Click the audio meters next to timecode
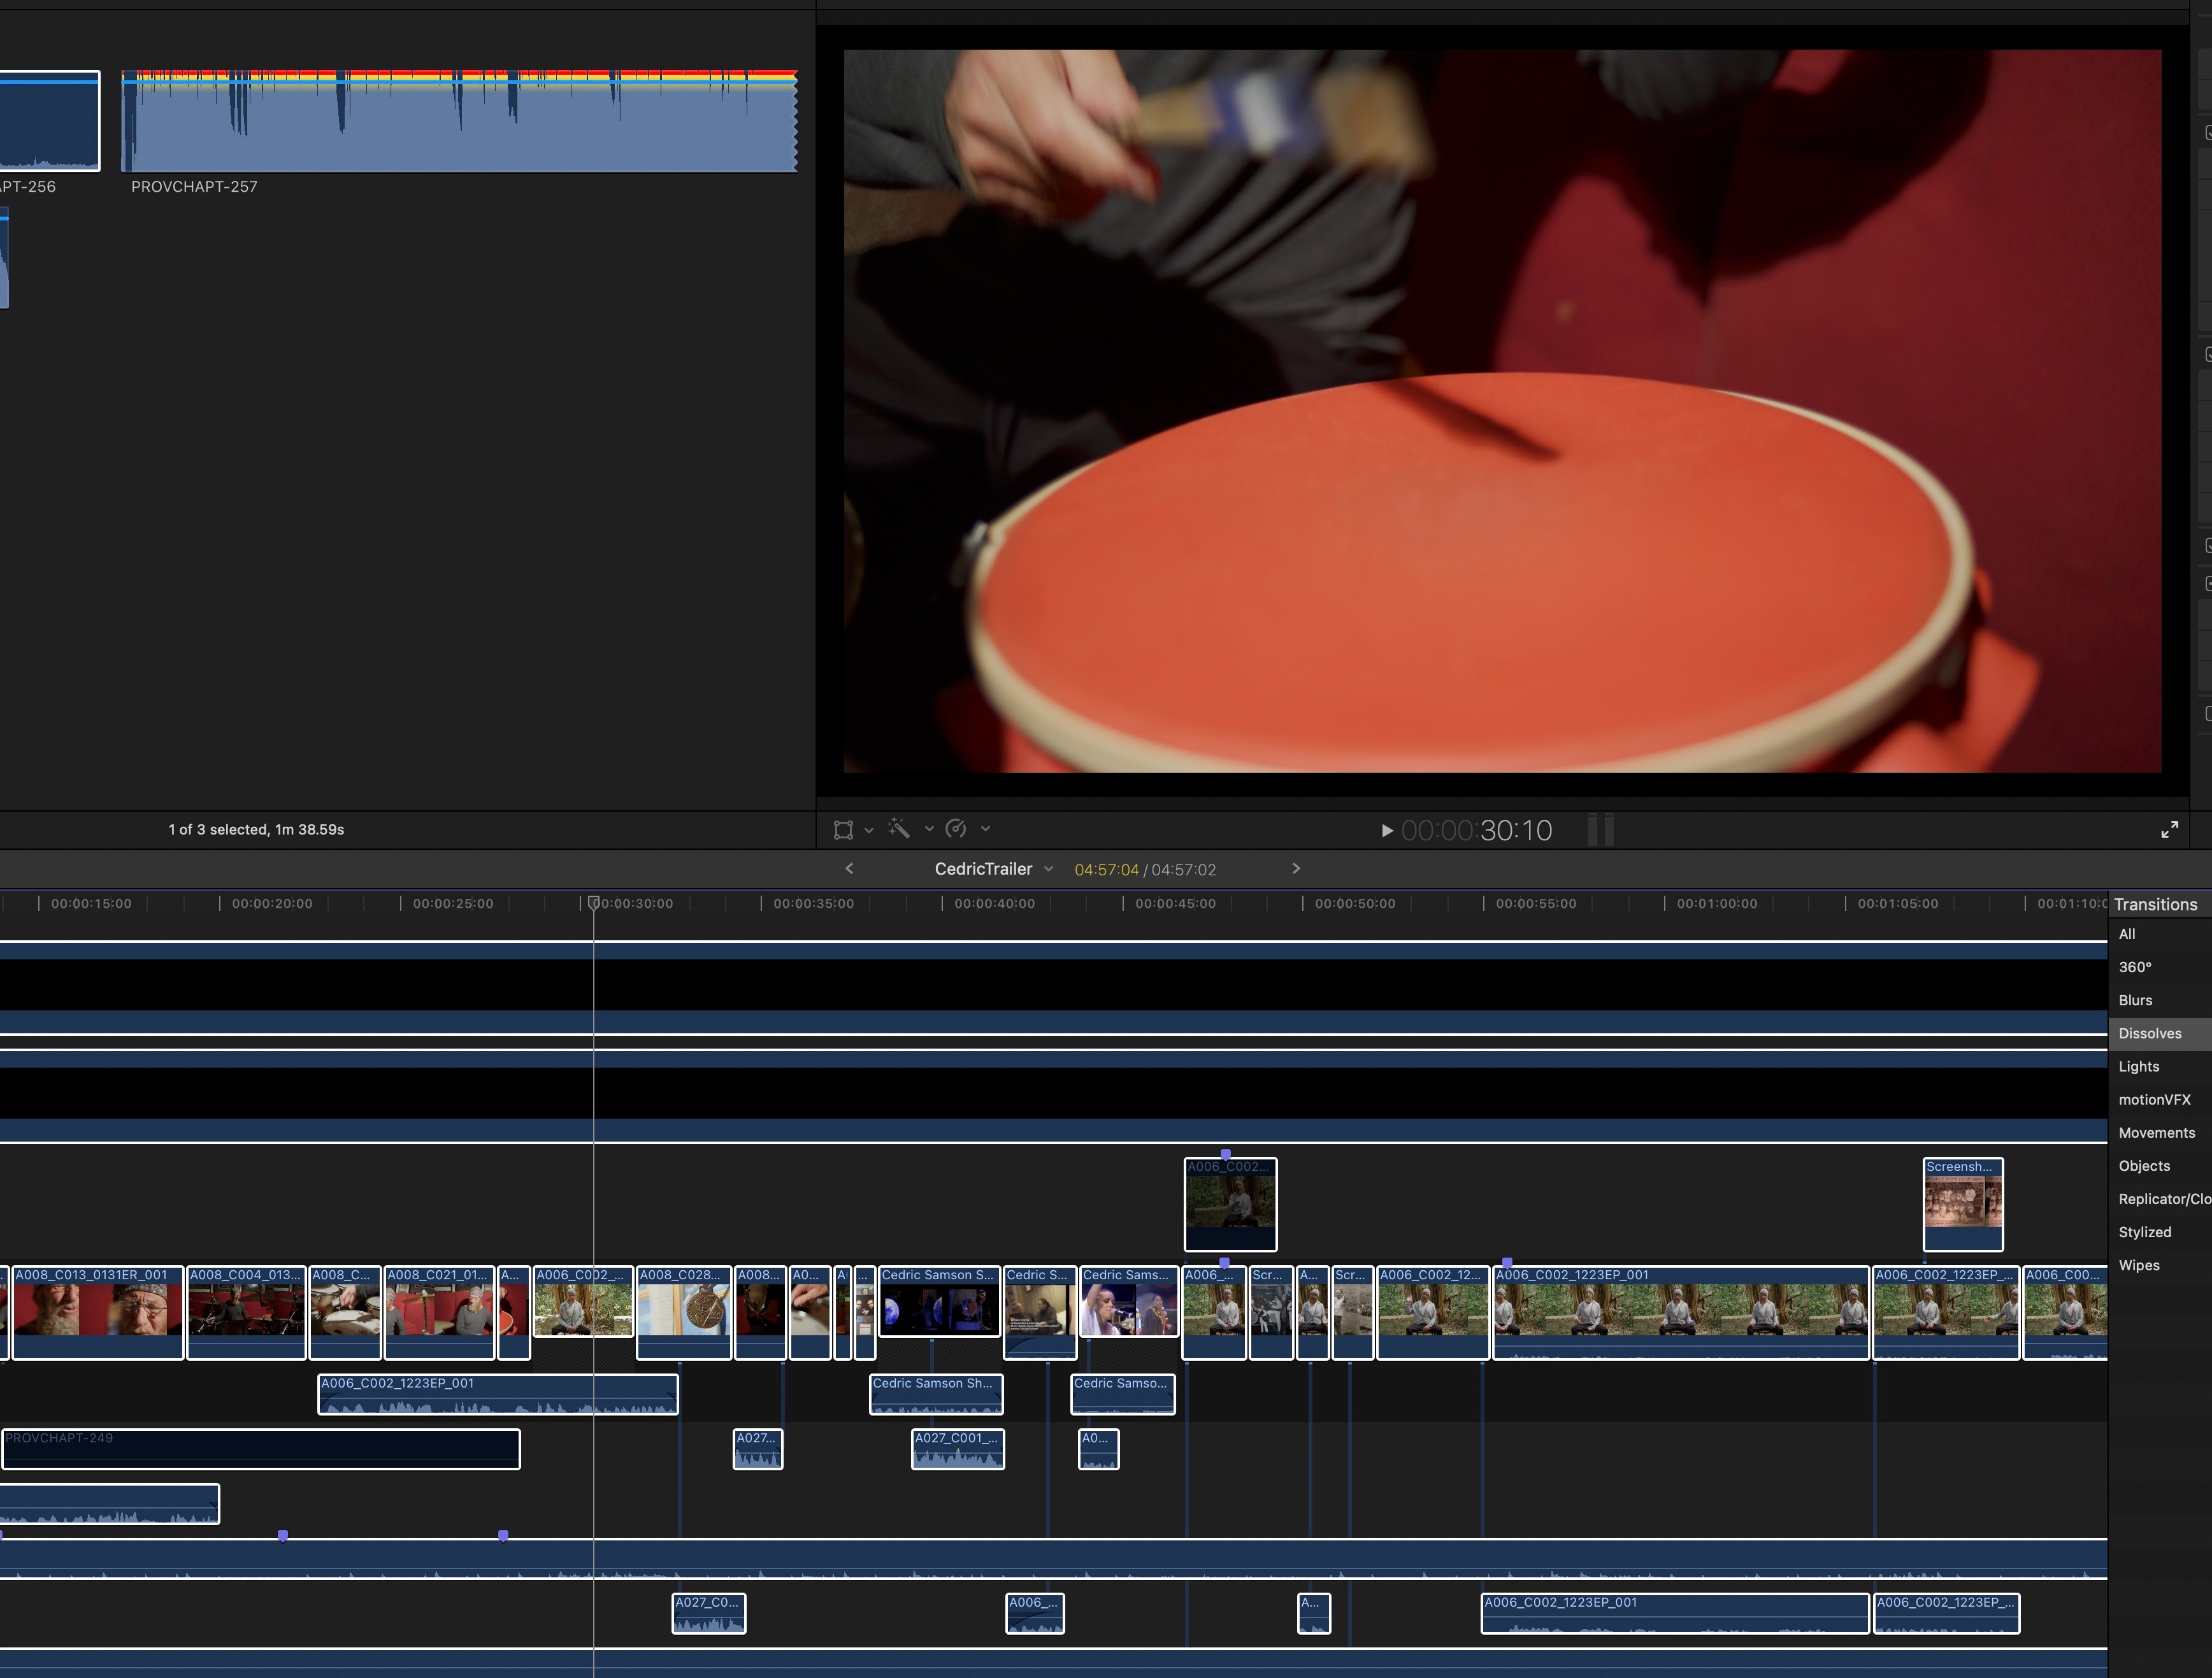 click(x=1600, y=830)
